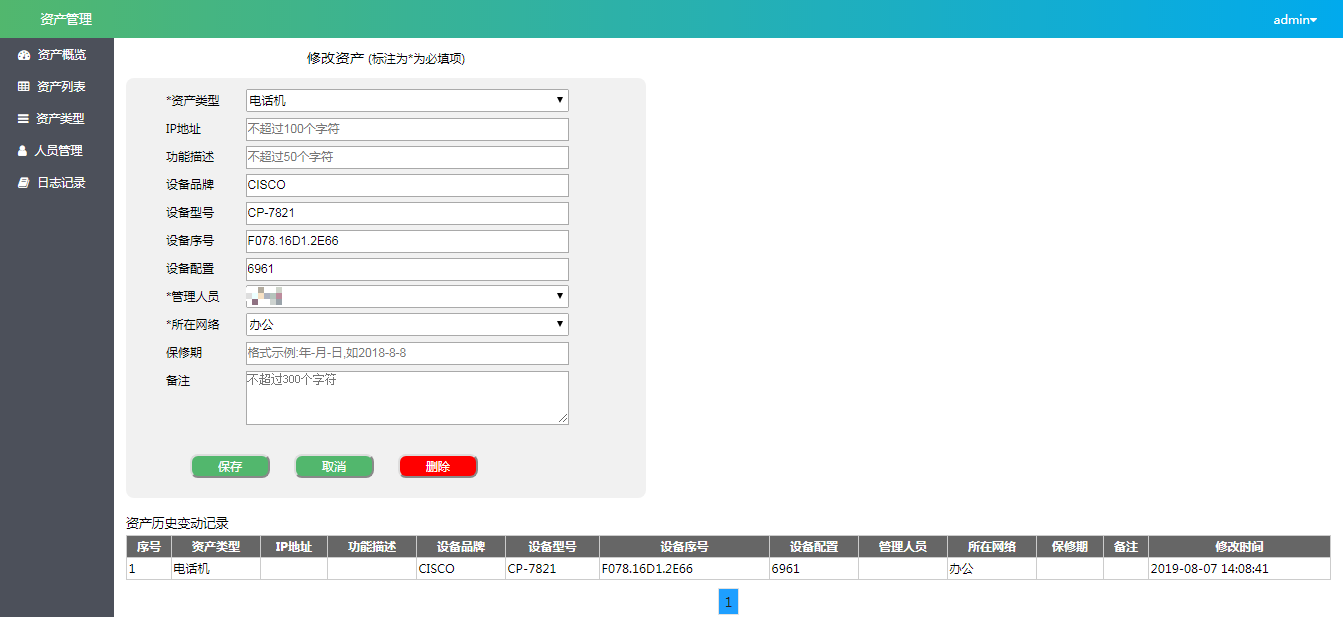Focus the 保修期 date input field
Screen dimensions: 1343x617
tap(407, 353)
